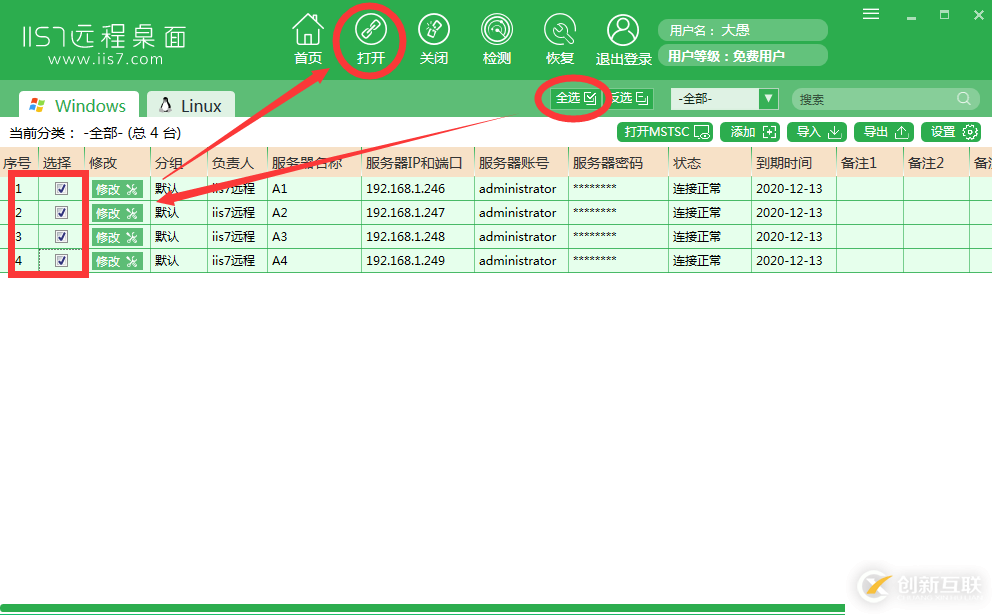992x615 pixels.
Task: Click the 导出 export icon
Action: (884, 131)
